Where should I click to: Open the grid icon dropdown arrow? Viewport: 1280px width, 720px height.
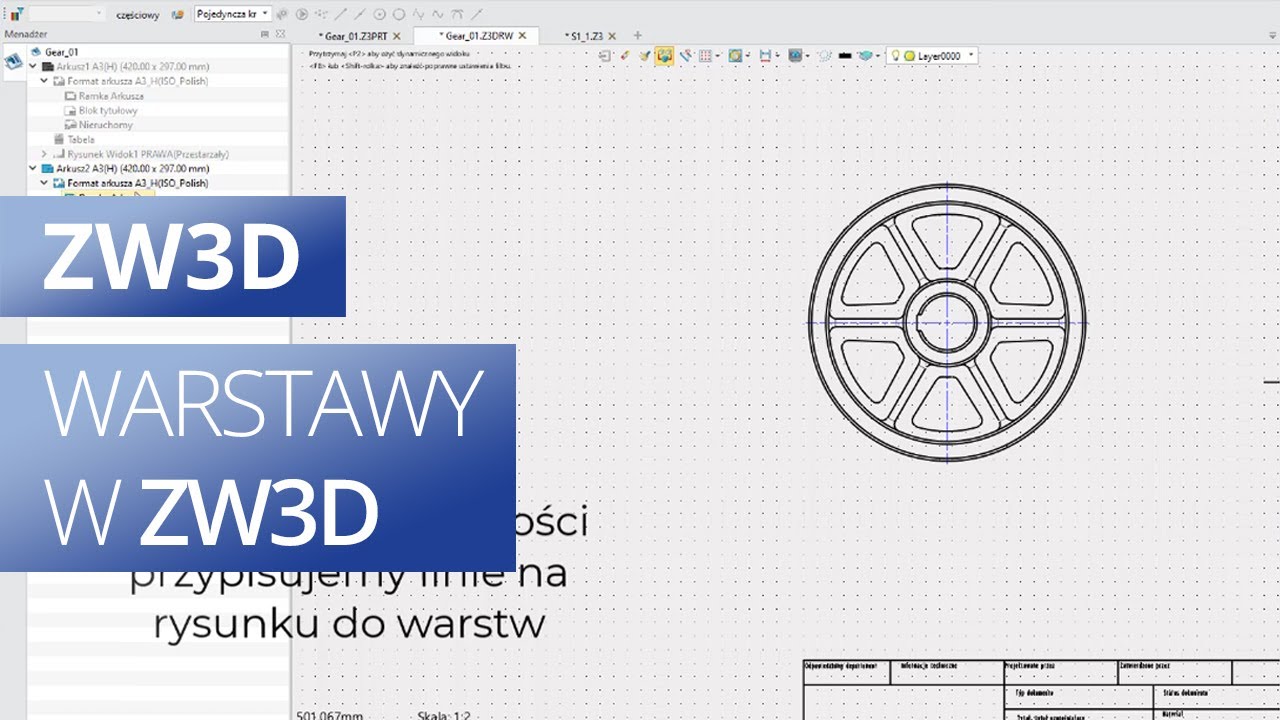[x=718, y=55]
